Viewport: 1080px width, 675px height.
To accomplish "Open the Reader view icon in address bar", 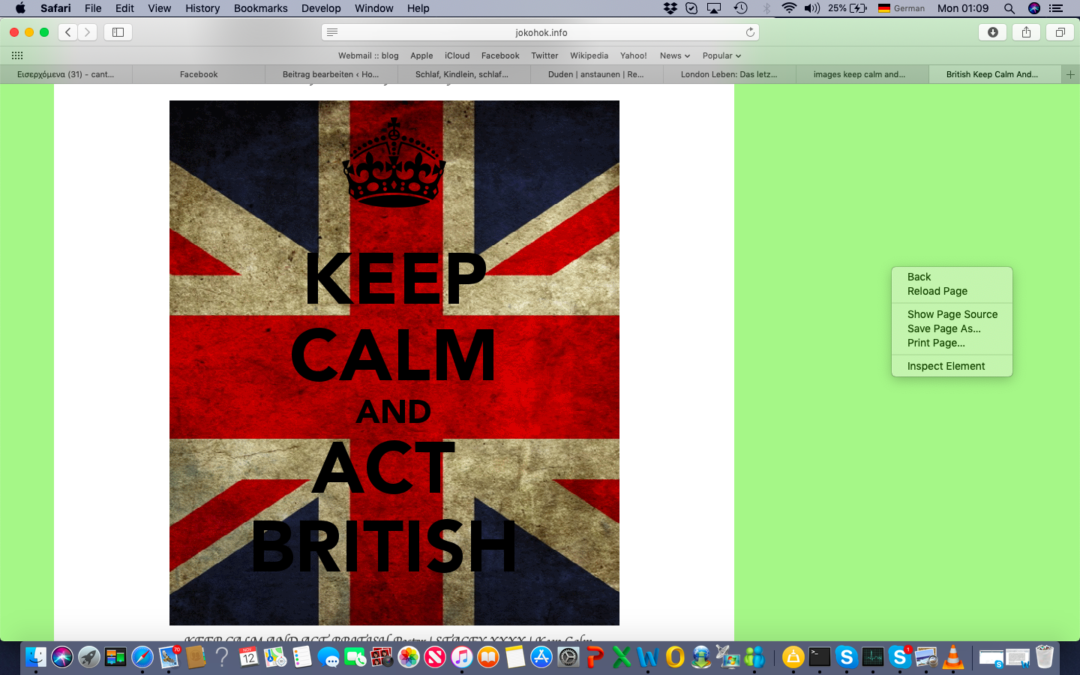I will [x=332, y=32].
